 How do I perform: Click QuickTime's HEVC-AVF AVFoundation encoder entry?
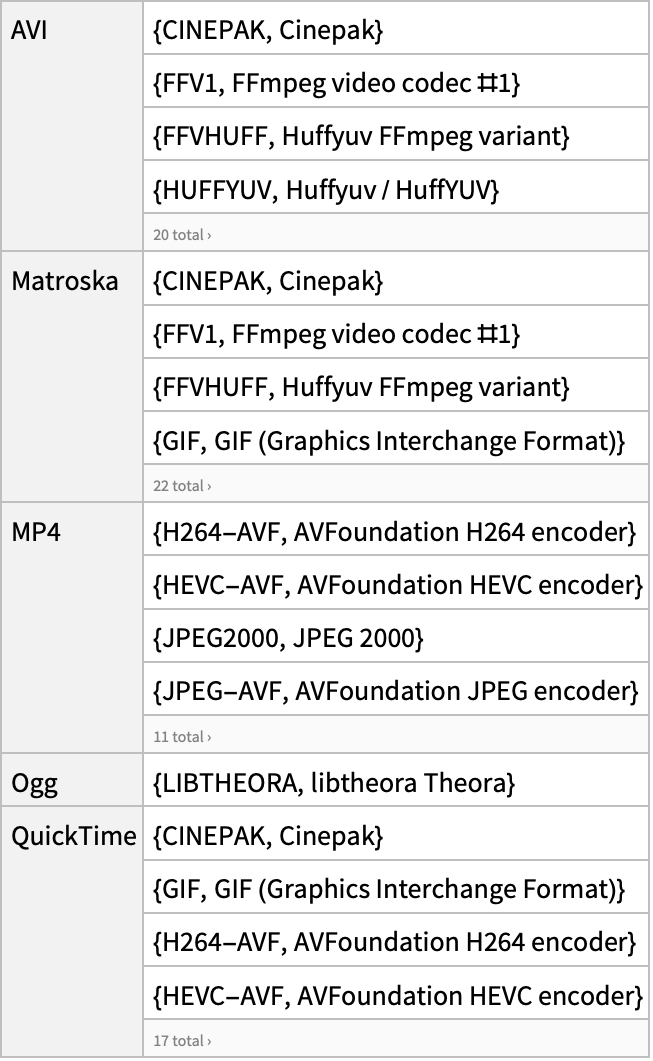(x=396, y=993)
